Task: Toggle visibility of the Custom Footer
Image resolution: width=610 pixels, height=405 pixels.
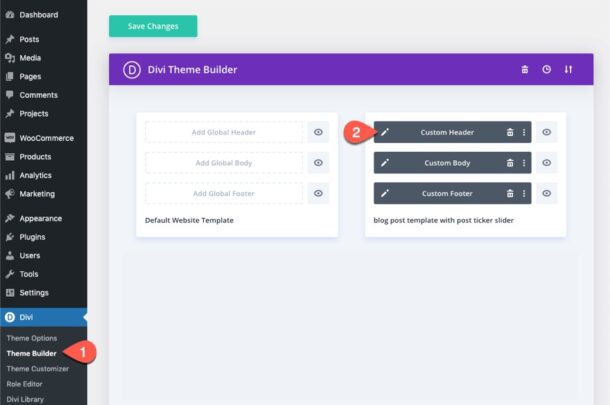Action: point(547,193)
